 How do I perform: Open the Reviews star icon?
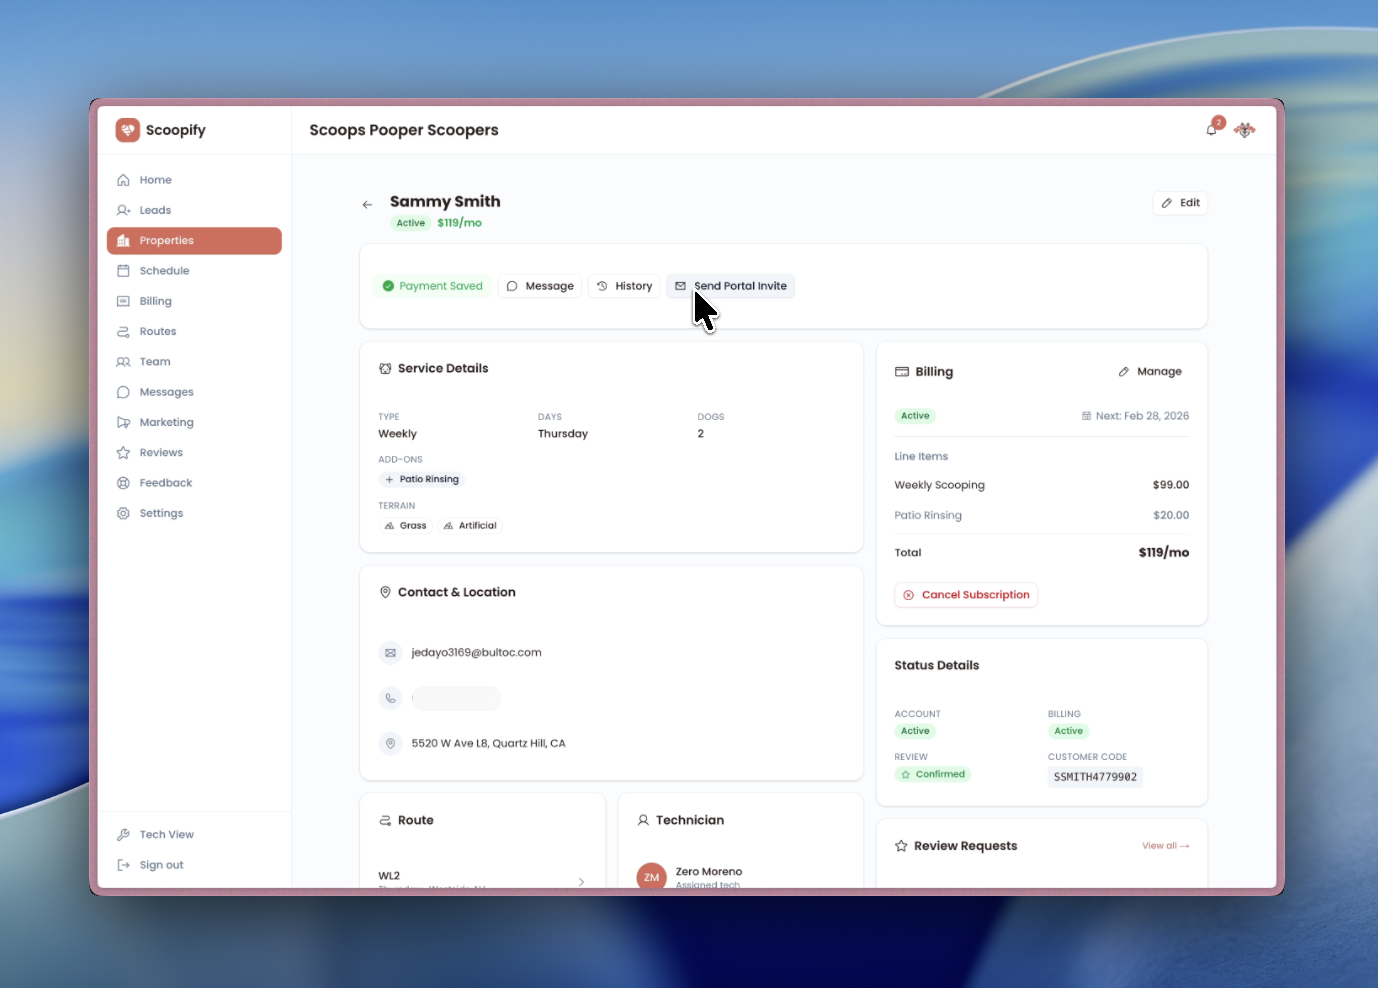tap(124, 452)
